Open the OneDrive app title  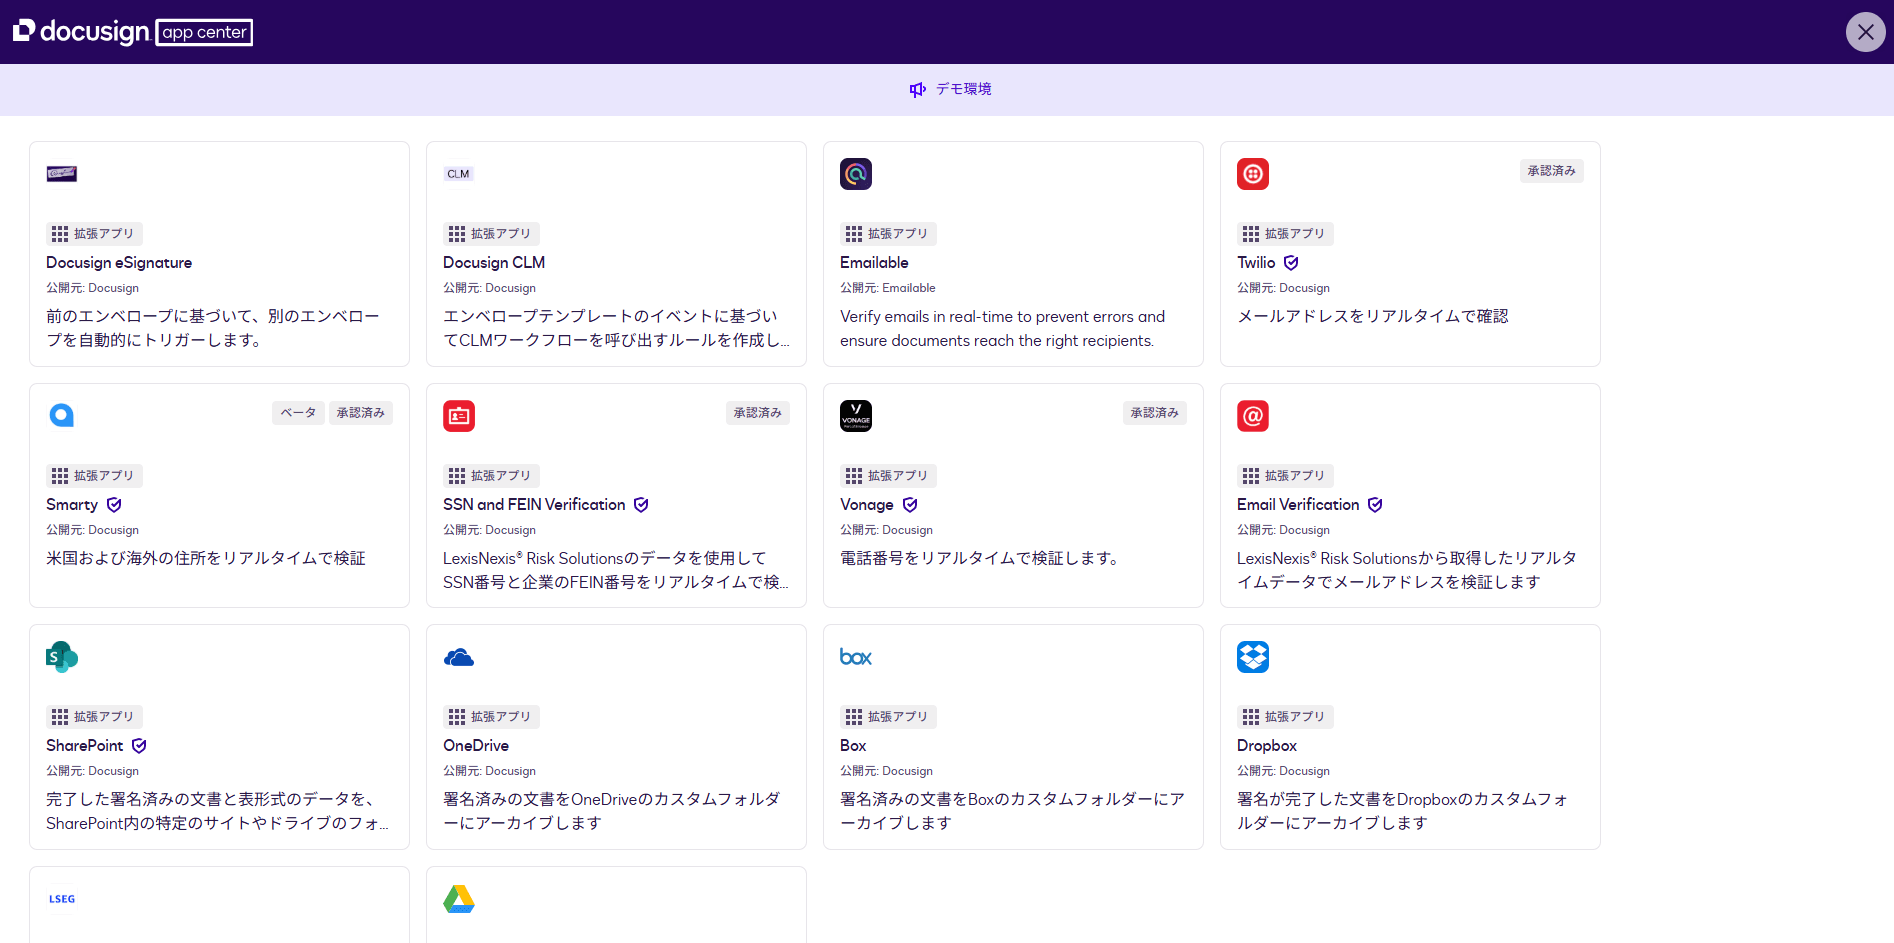[x=476, y=746]
